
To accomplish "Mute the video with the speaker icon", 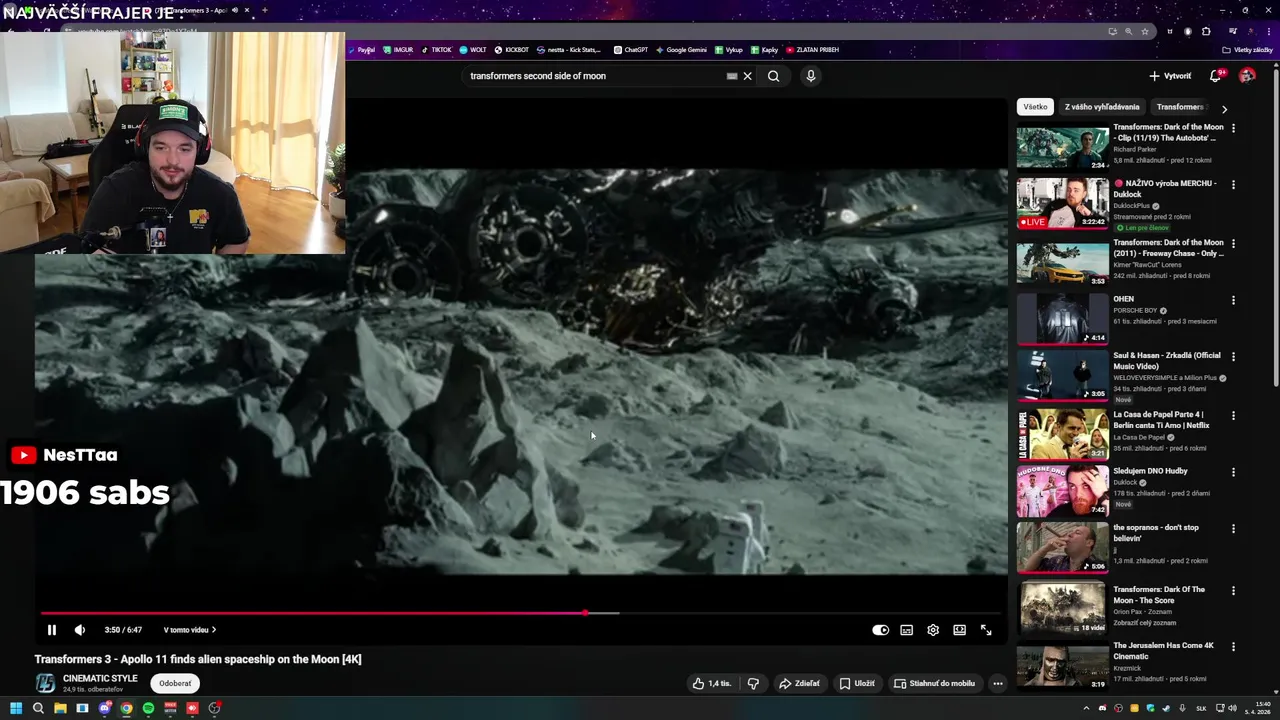I will coord(80,630).
